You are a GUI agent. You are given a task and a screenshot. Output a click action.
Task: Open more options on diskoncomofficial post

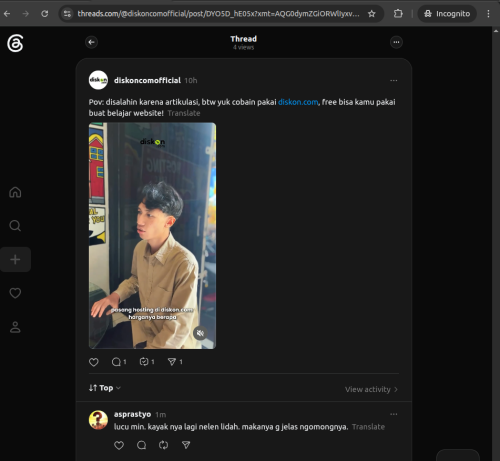click(394, 80)
